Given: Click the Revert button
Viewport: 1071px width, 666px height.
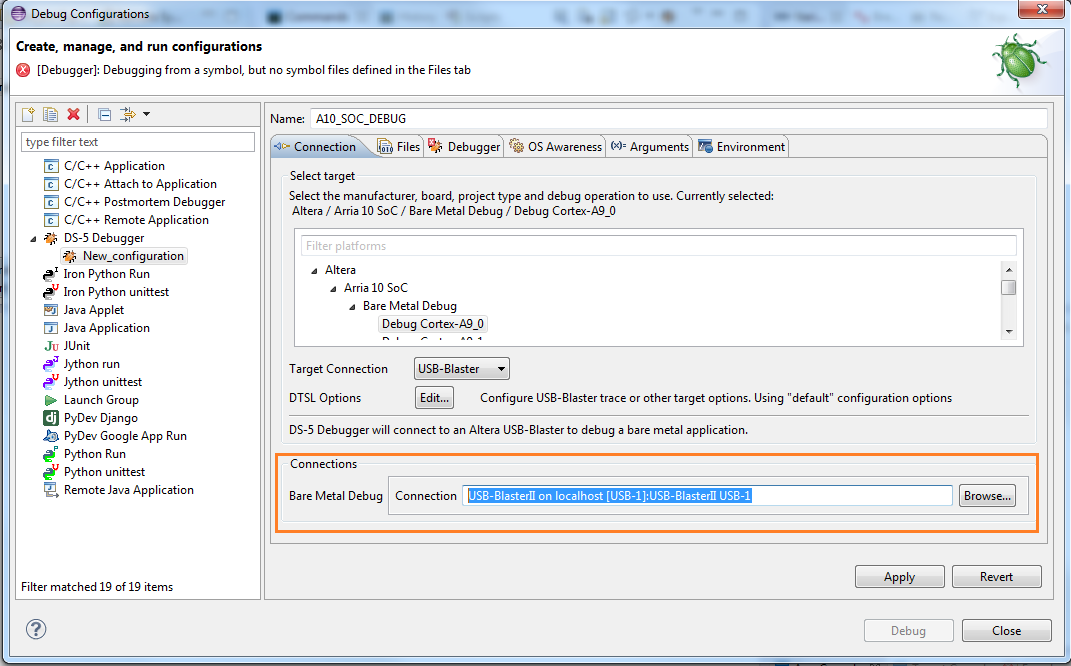Looking at the screenshot, I should [997, 577].
